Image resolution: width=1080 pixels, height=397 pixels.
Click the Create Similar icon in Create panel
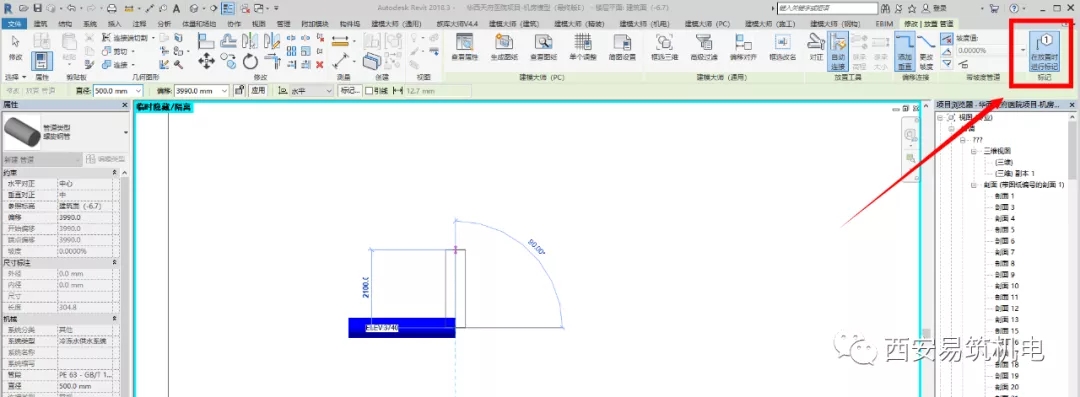[x=372, y=61]
